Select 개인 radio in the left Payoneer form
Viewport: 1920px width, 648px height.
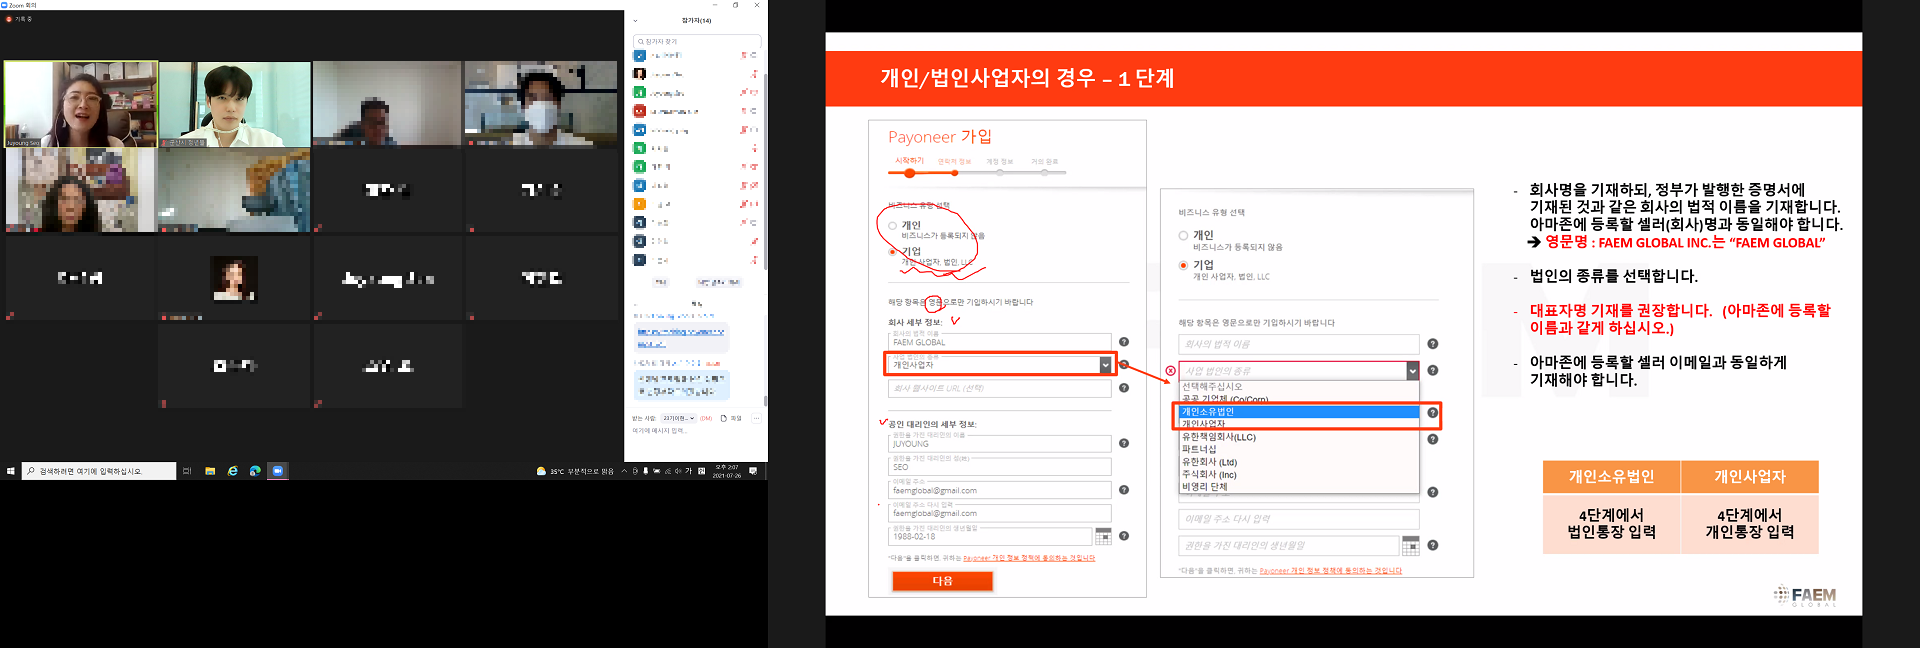point(893,226)
